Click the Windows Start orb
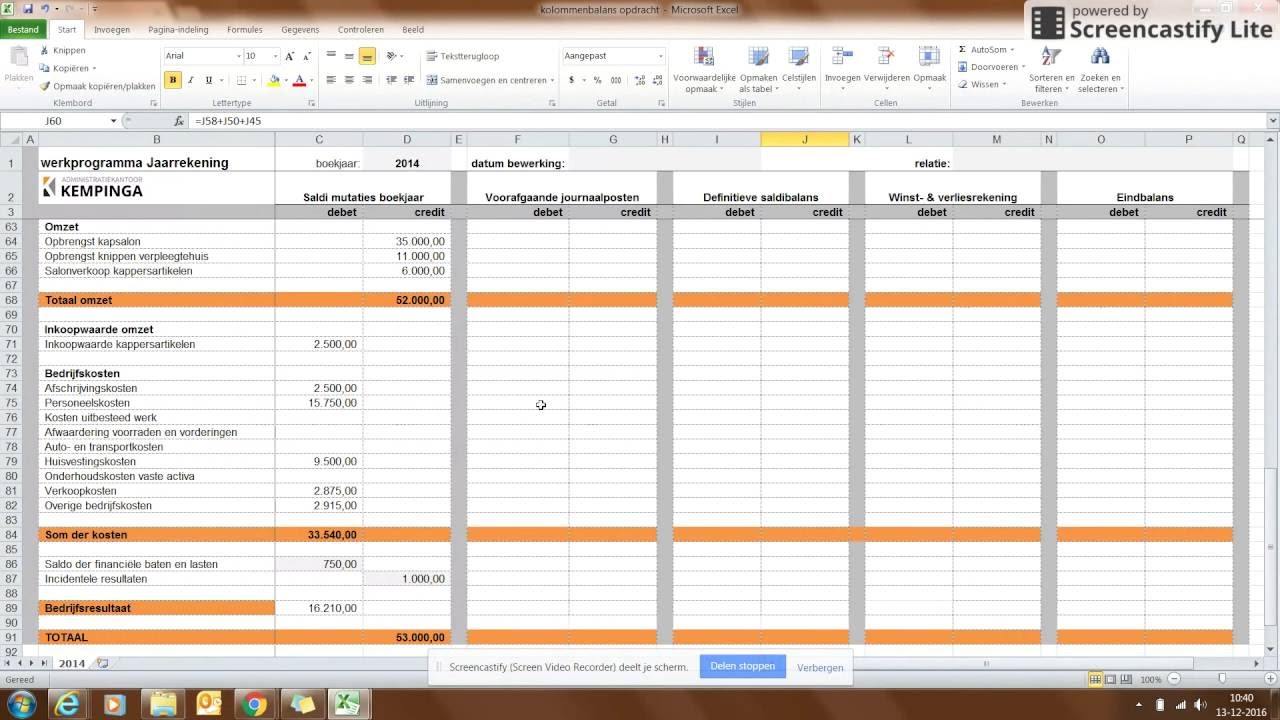Image resolution: width=1280 pixels, height=720 pixels. click(20, 703)
